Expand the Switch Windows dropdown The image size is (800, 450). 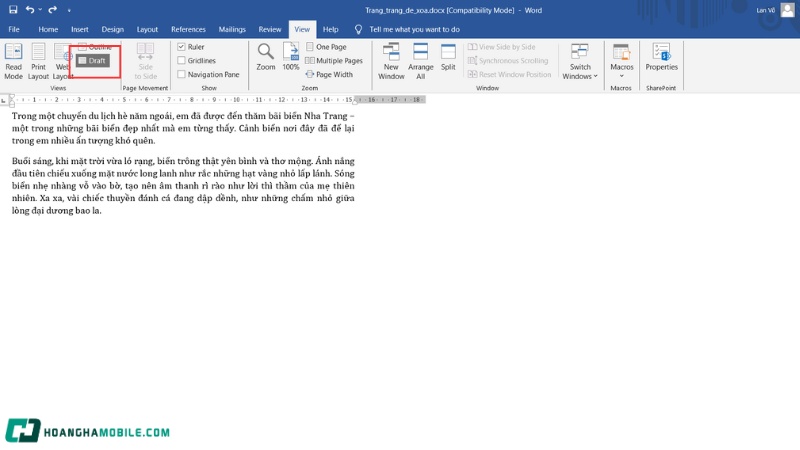tap(580, 62)
